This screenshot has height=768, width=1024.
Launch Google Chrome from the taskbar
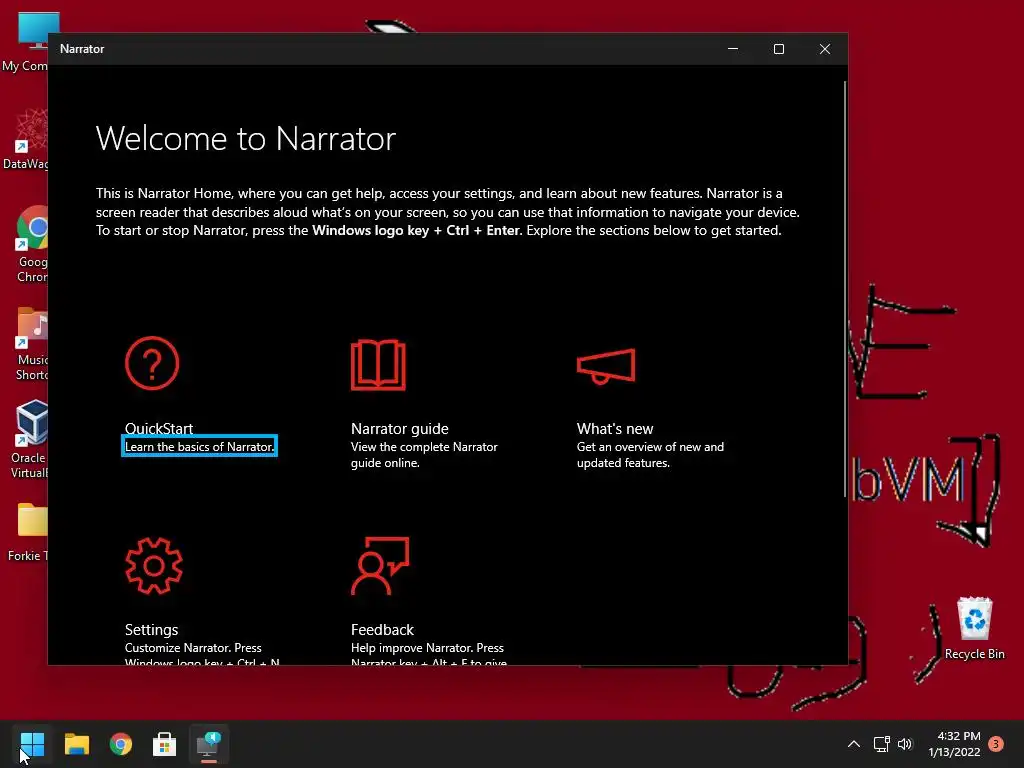coord(121,744)
